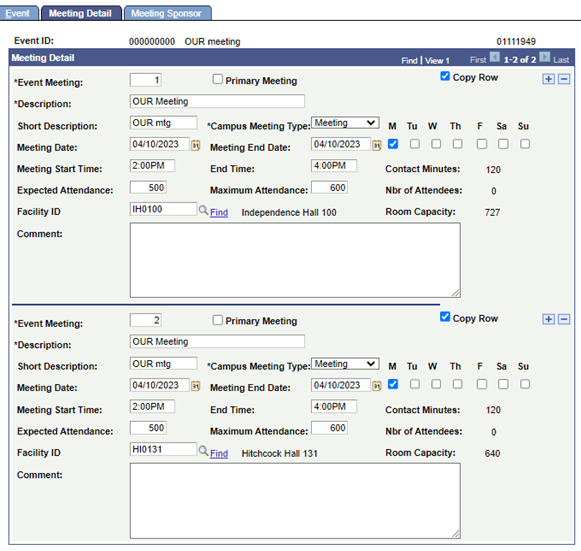Click Expected Attendance field of meeting 1
Image resolution: width=581 pixels, height=551 pixels.
[148, 187]
